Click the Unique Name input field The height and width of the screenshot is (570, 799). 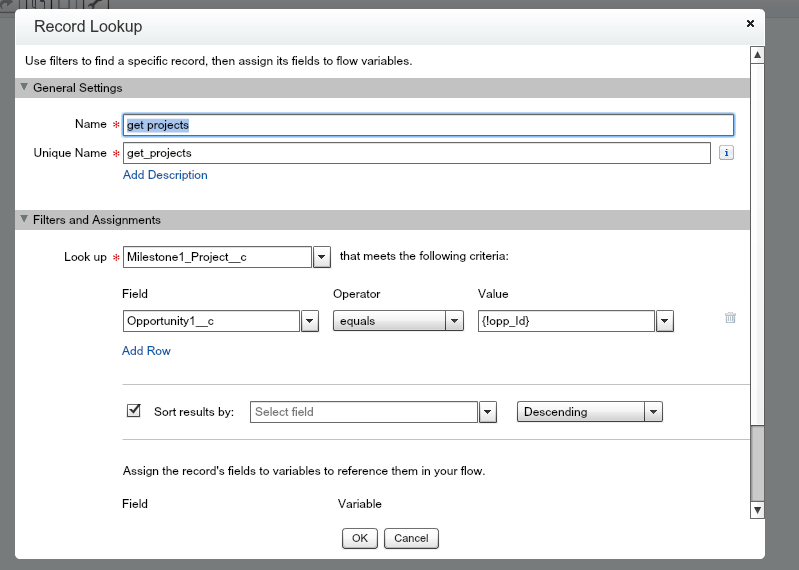pos(416,153)
